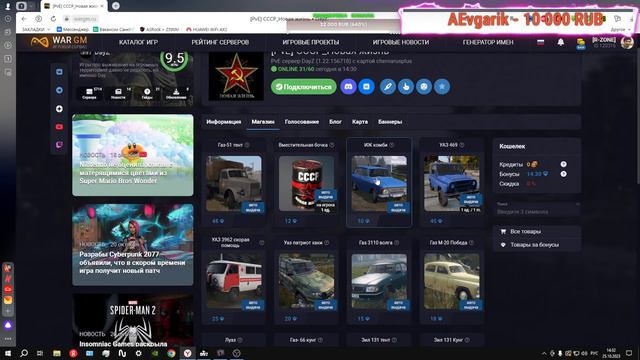This screenshot has height=360, width=640.
Task: Open Chrome from taskbar
Action: coord(171,353)
